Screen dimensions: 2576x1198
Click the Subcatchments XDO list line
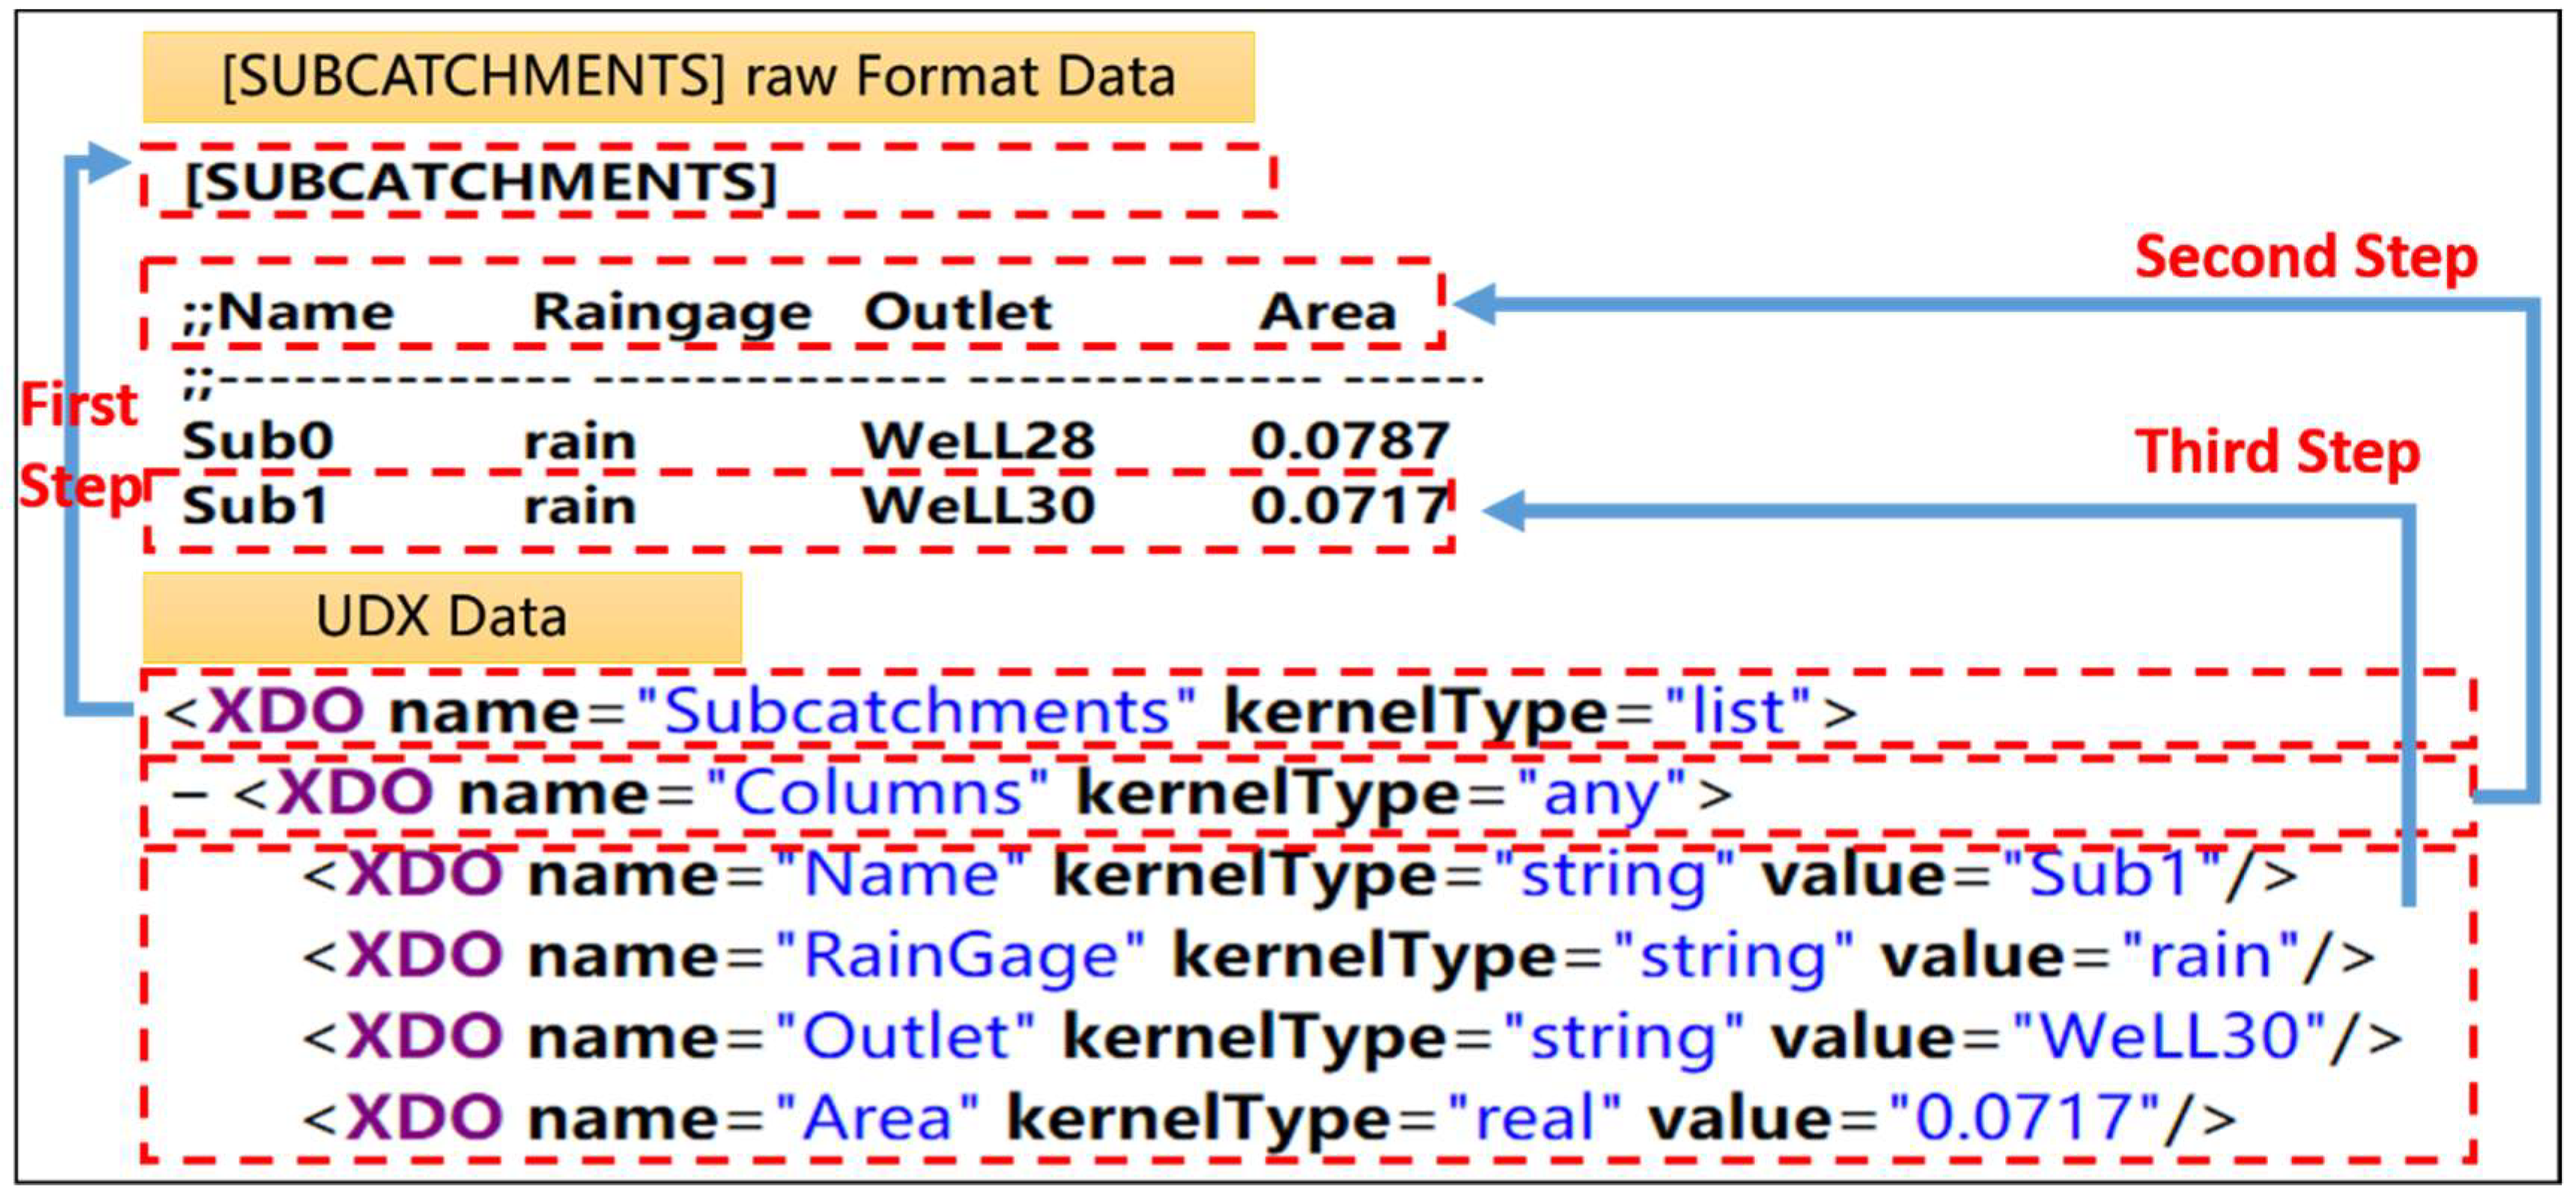1010,712
